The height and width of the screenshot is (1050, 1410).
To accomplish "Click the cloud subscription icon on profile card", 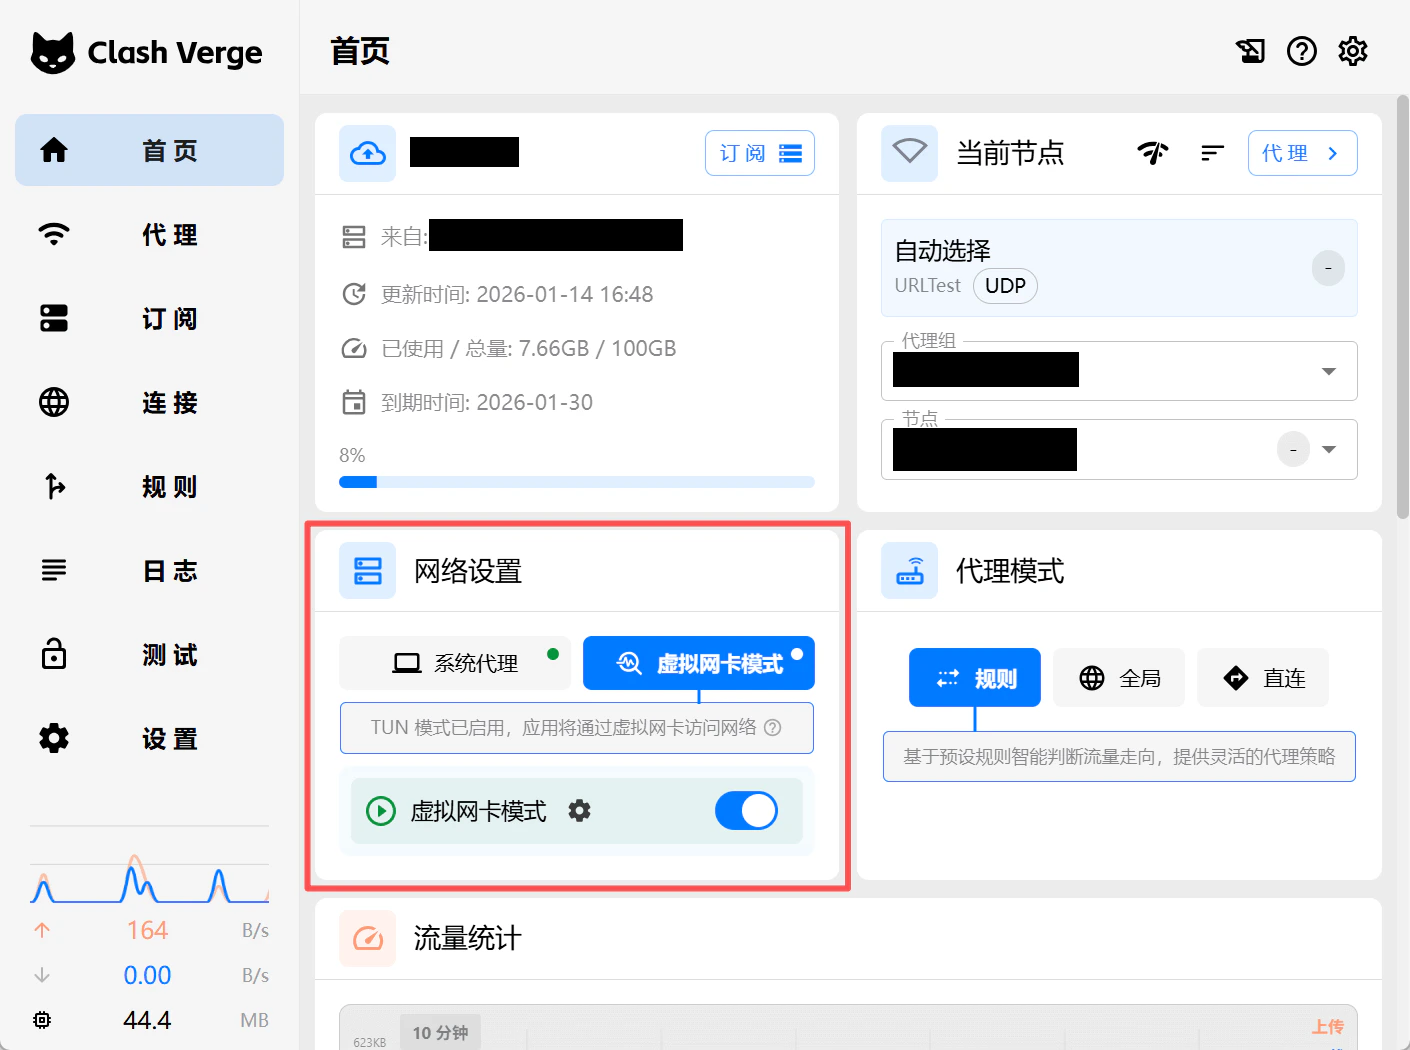I will click(367, 152).
